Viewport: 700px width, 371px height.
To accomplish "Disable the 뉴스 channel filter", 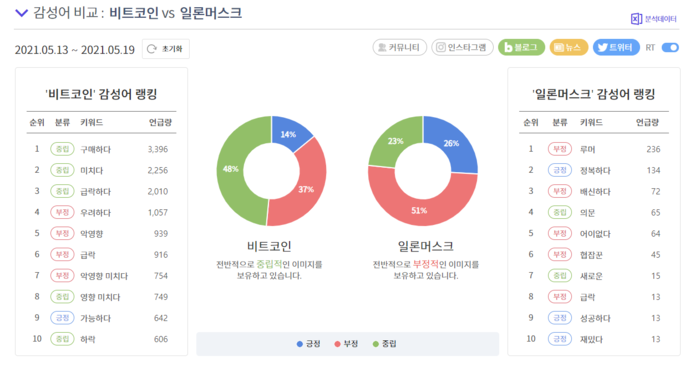I will (x=569, y=47).
